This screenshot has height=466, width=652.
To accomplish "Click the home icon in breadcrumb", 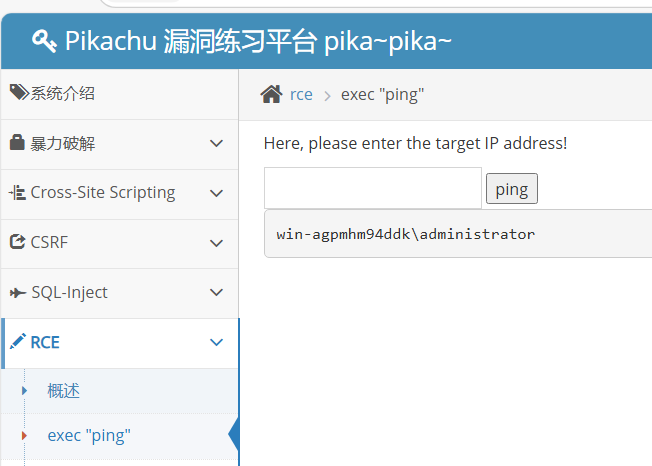I will [x=271, y=94].
